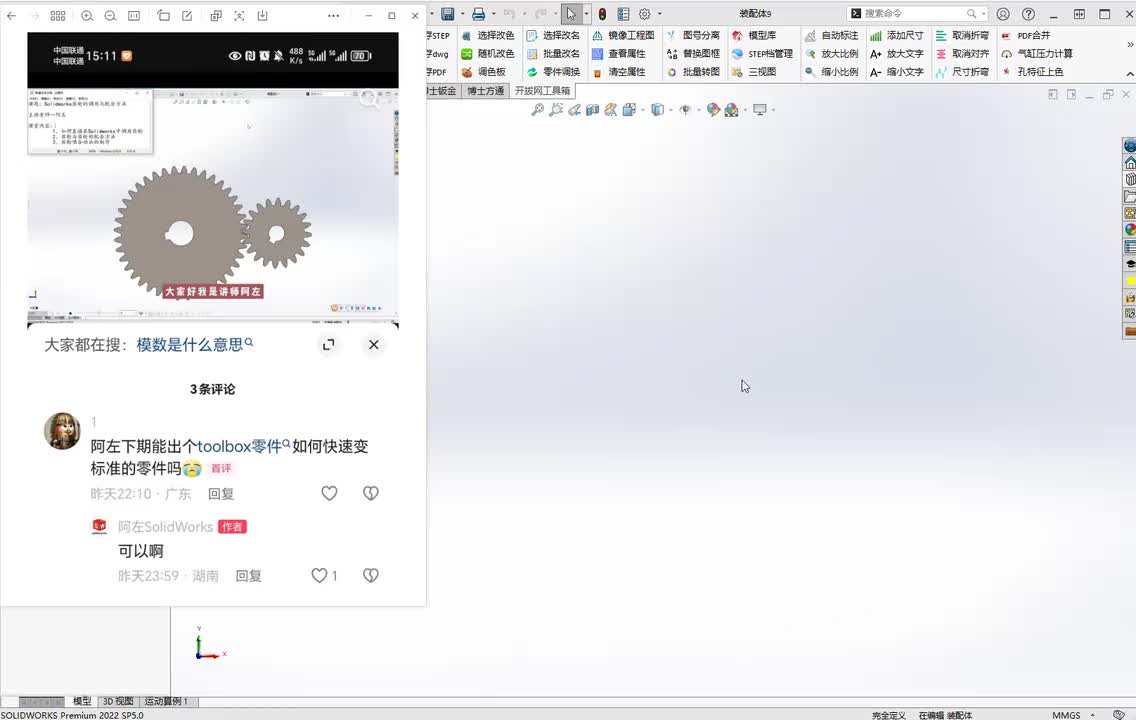Expand the search command dropdown arrow
The width and height of the screenshot is (1136, 720).
tap(983, 14)
